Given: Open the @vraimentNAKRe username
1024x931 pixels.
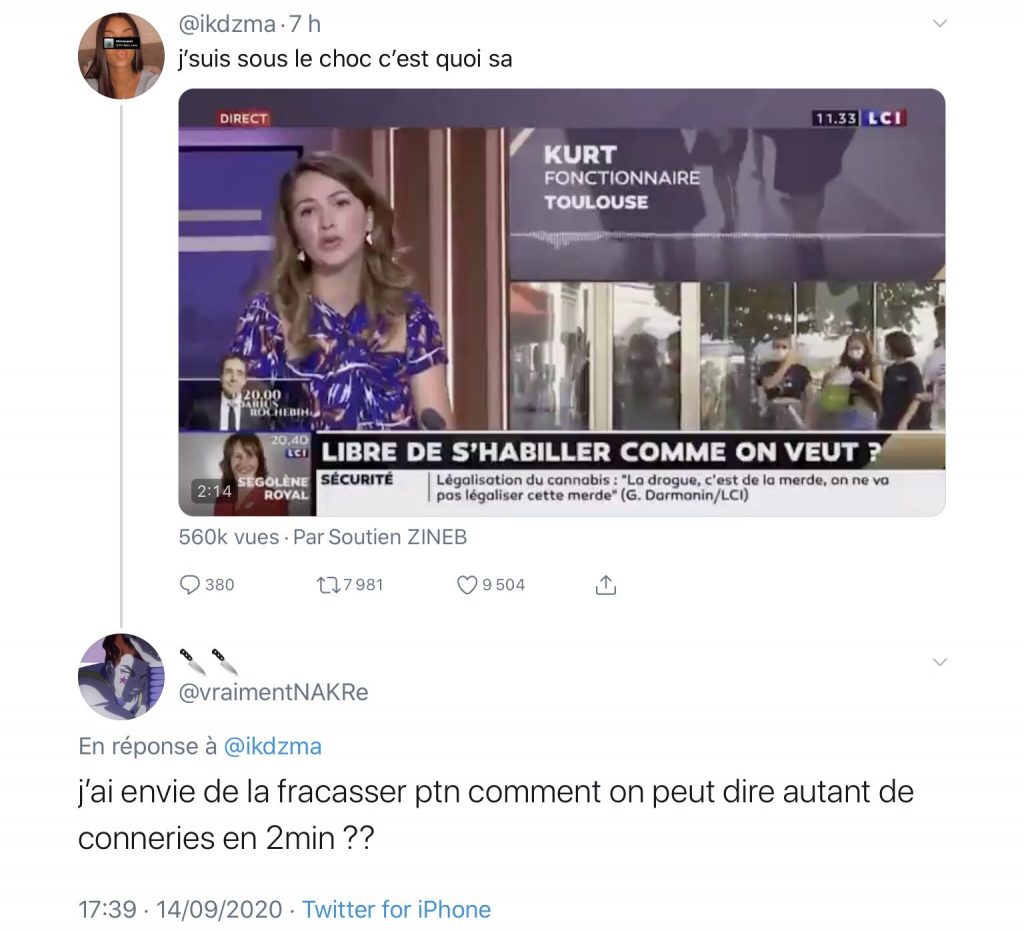Looking at the screenshot, I should tap(273, 692).
